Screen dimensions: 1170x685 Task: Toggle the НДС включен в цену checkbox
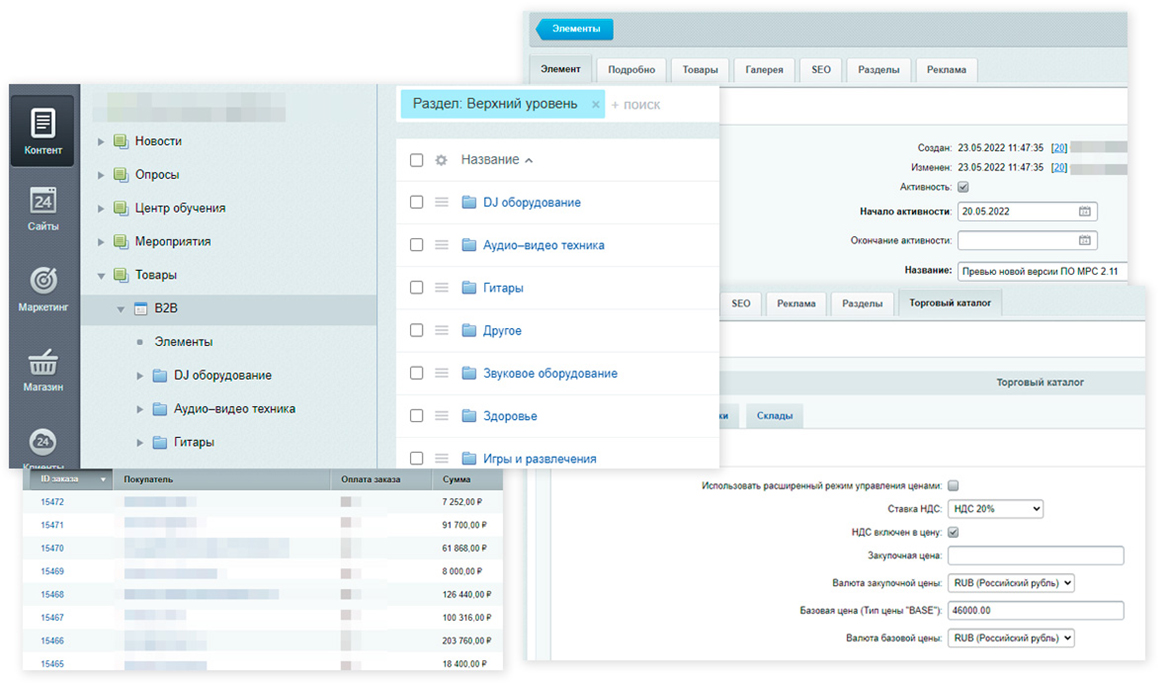953,532
